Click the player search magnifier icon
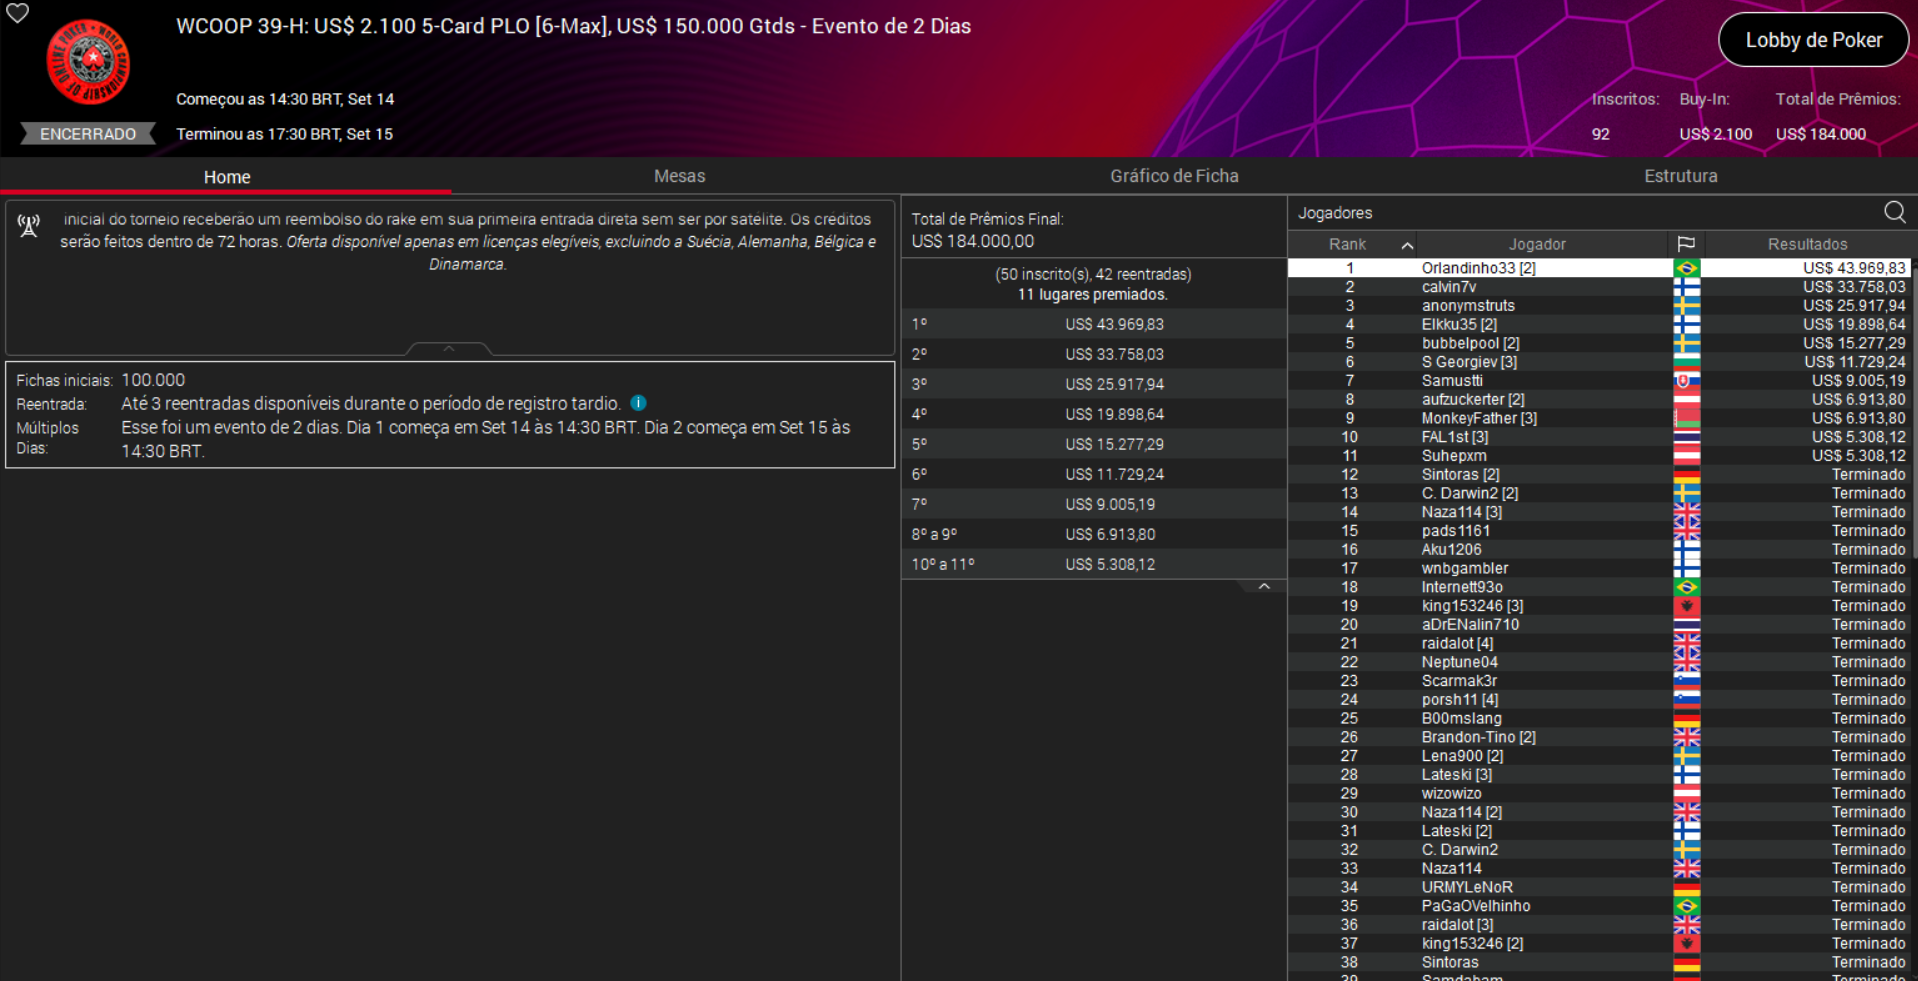The height and width of the screenshot is (981, 1918). [x=1894, y=212]
